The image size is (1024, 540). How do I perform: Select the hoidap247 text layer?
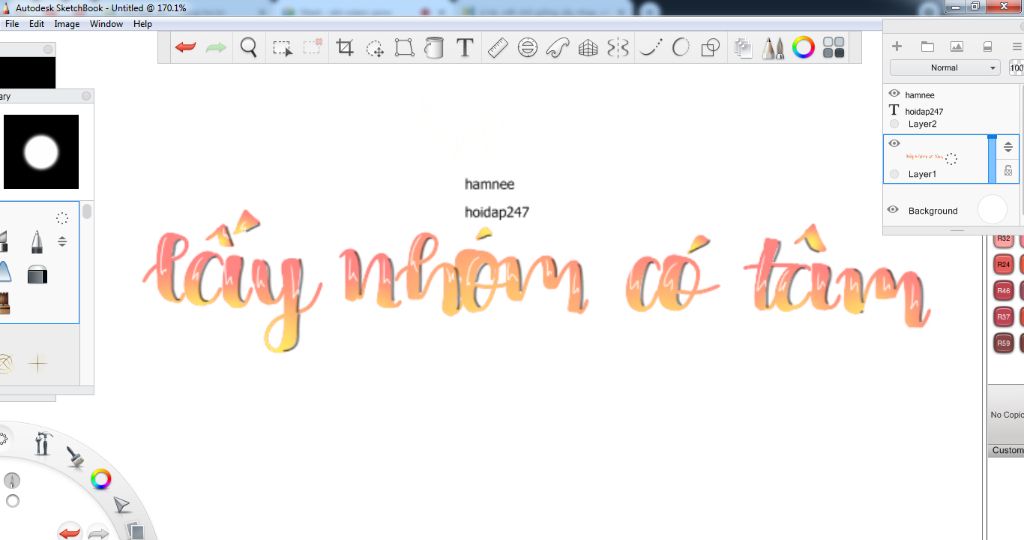(x=923, y=112)
